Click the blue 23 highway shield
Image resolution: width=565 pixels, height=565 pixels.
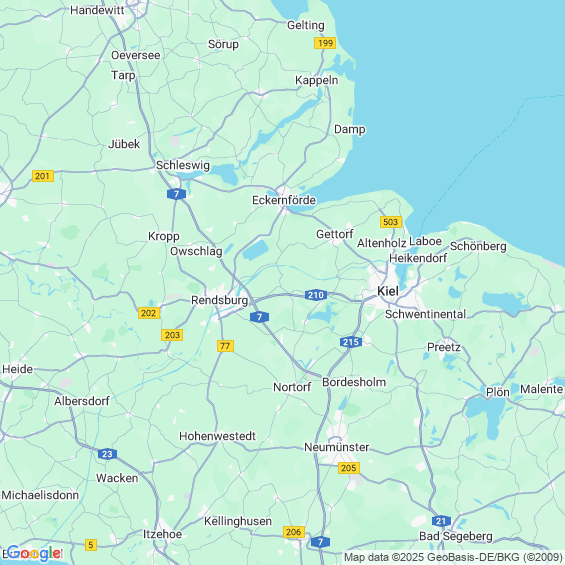pyautogui.click(x=107, y=454)
